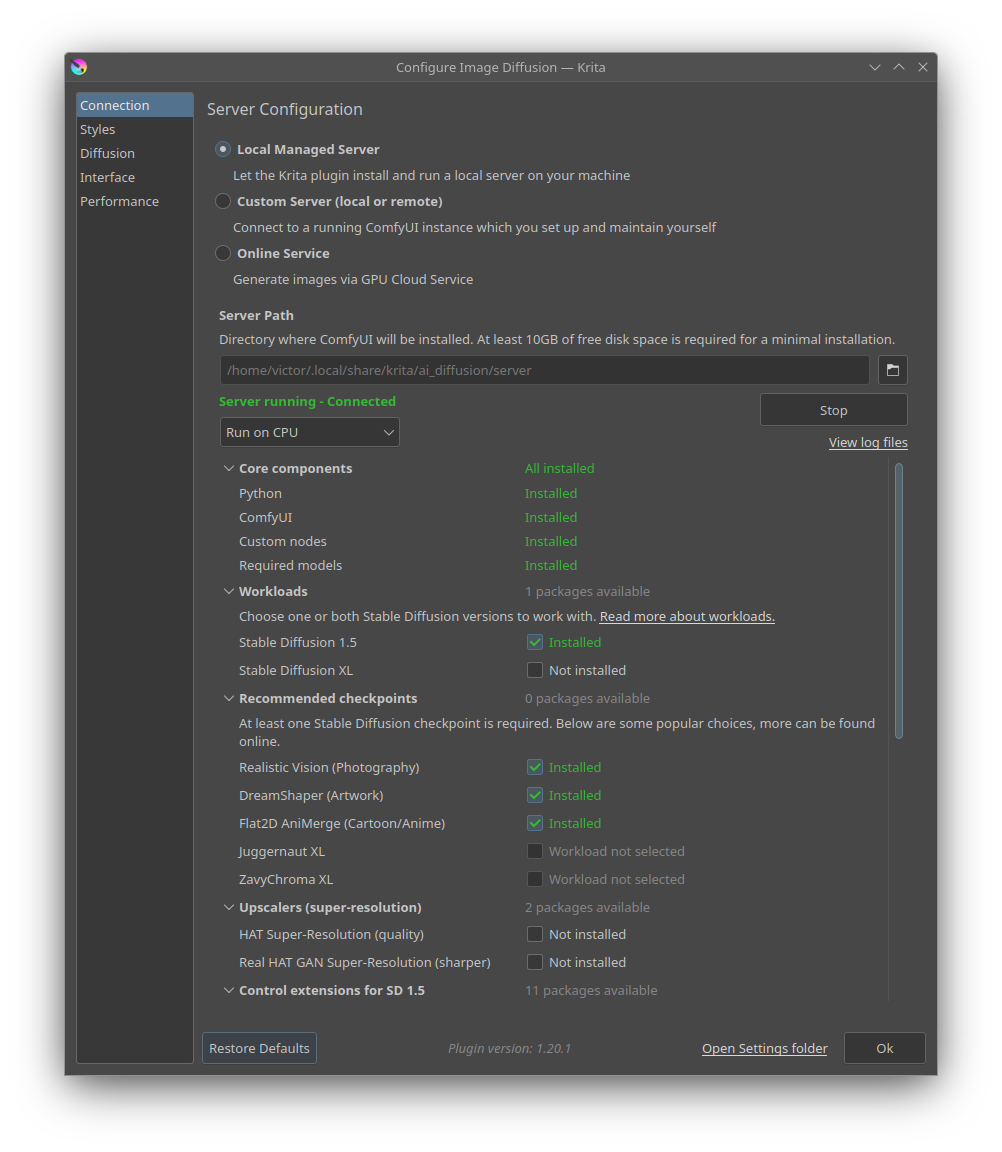The width and height of the screenshot is (1002, 1152).
Task: Click All installed status text
Action: [559, 468]
